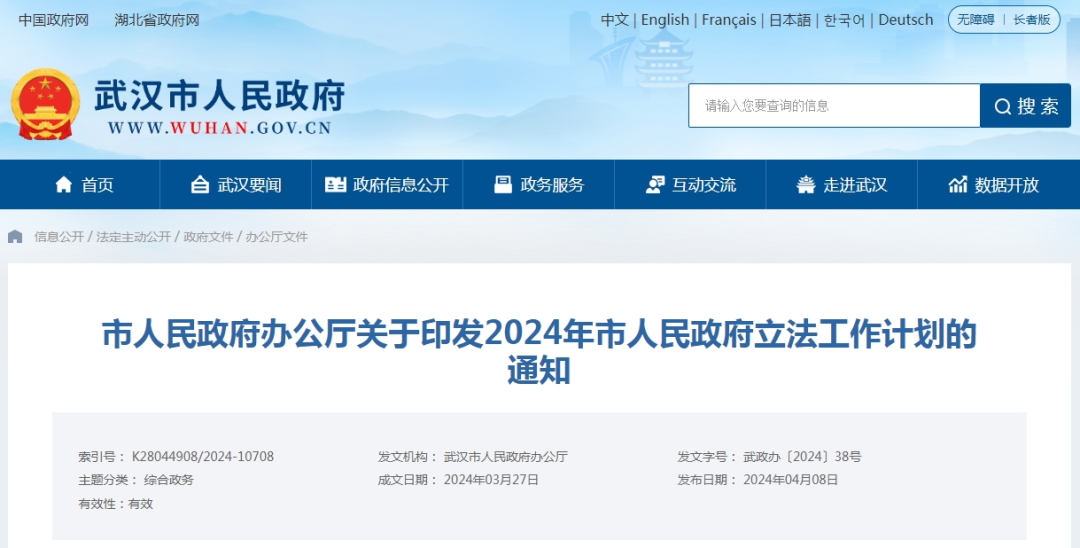Switch language to 한국어

click(844, 20)
